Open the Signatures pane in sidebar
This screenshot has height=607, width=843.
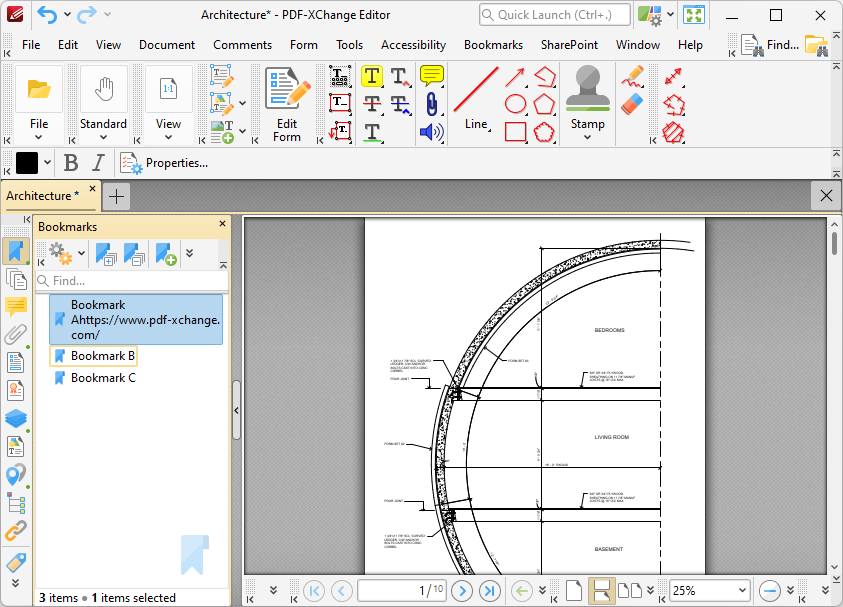16,390
